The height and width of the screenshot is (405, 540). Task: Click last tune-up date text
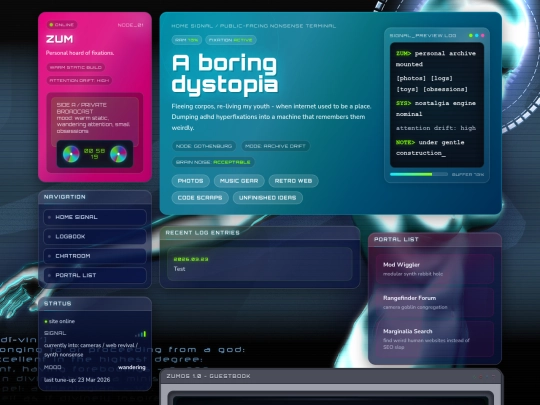pos(77,380)
